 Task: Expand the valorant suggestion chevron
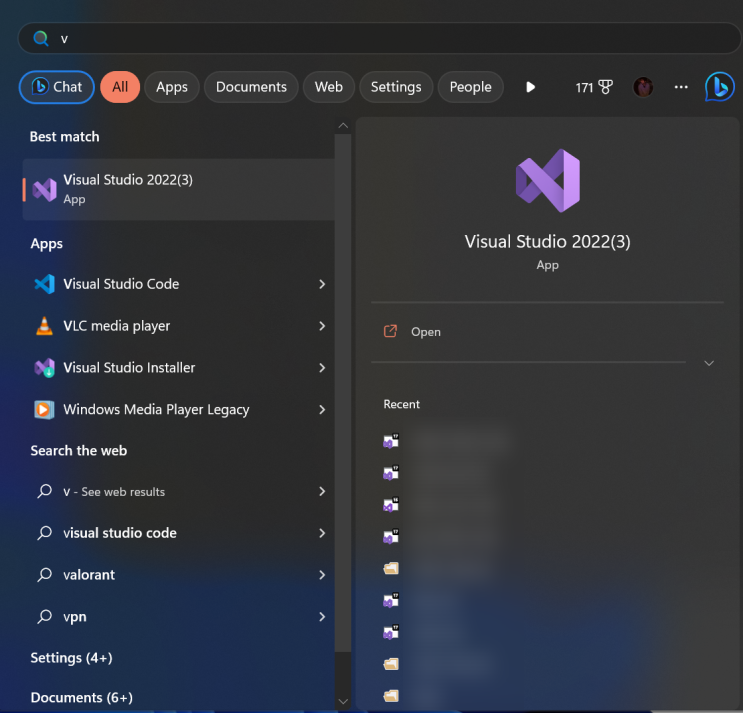click(322, 575)
